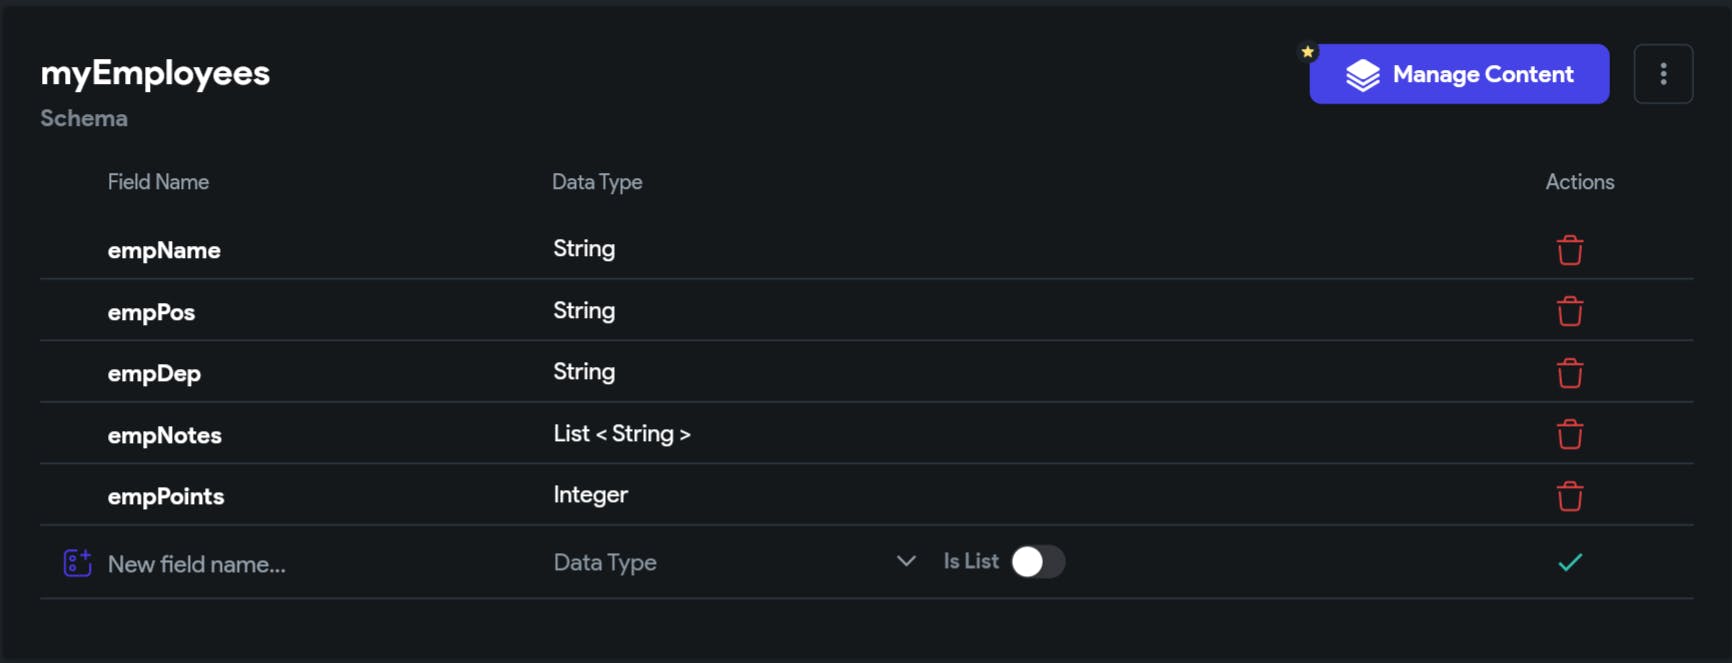Remove the empDep field with the trash icon

tap(1570, 372)
